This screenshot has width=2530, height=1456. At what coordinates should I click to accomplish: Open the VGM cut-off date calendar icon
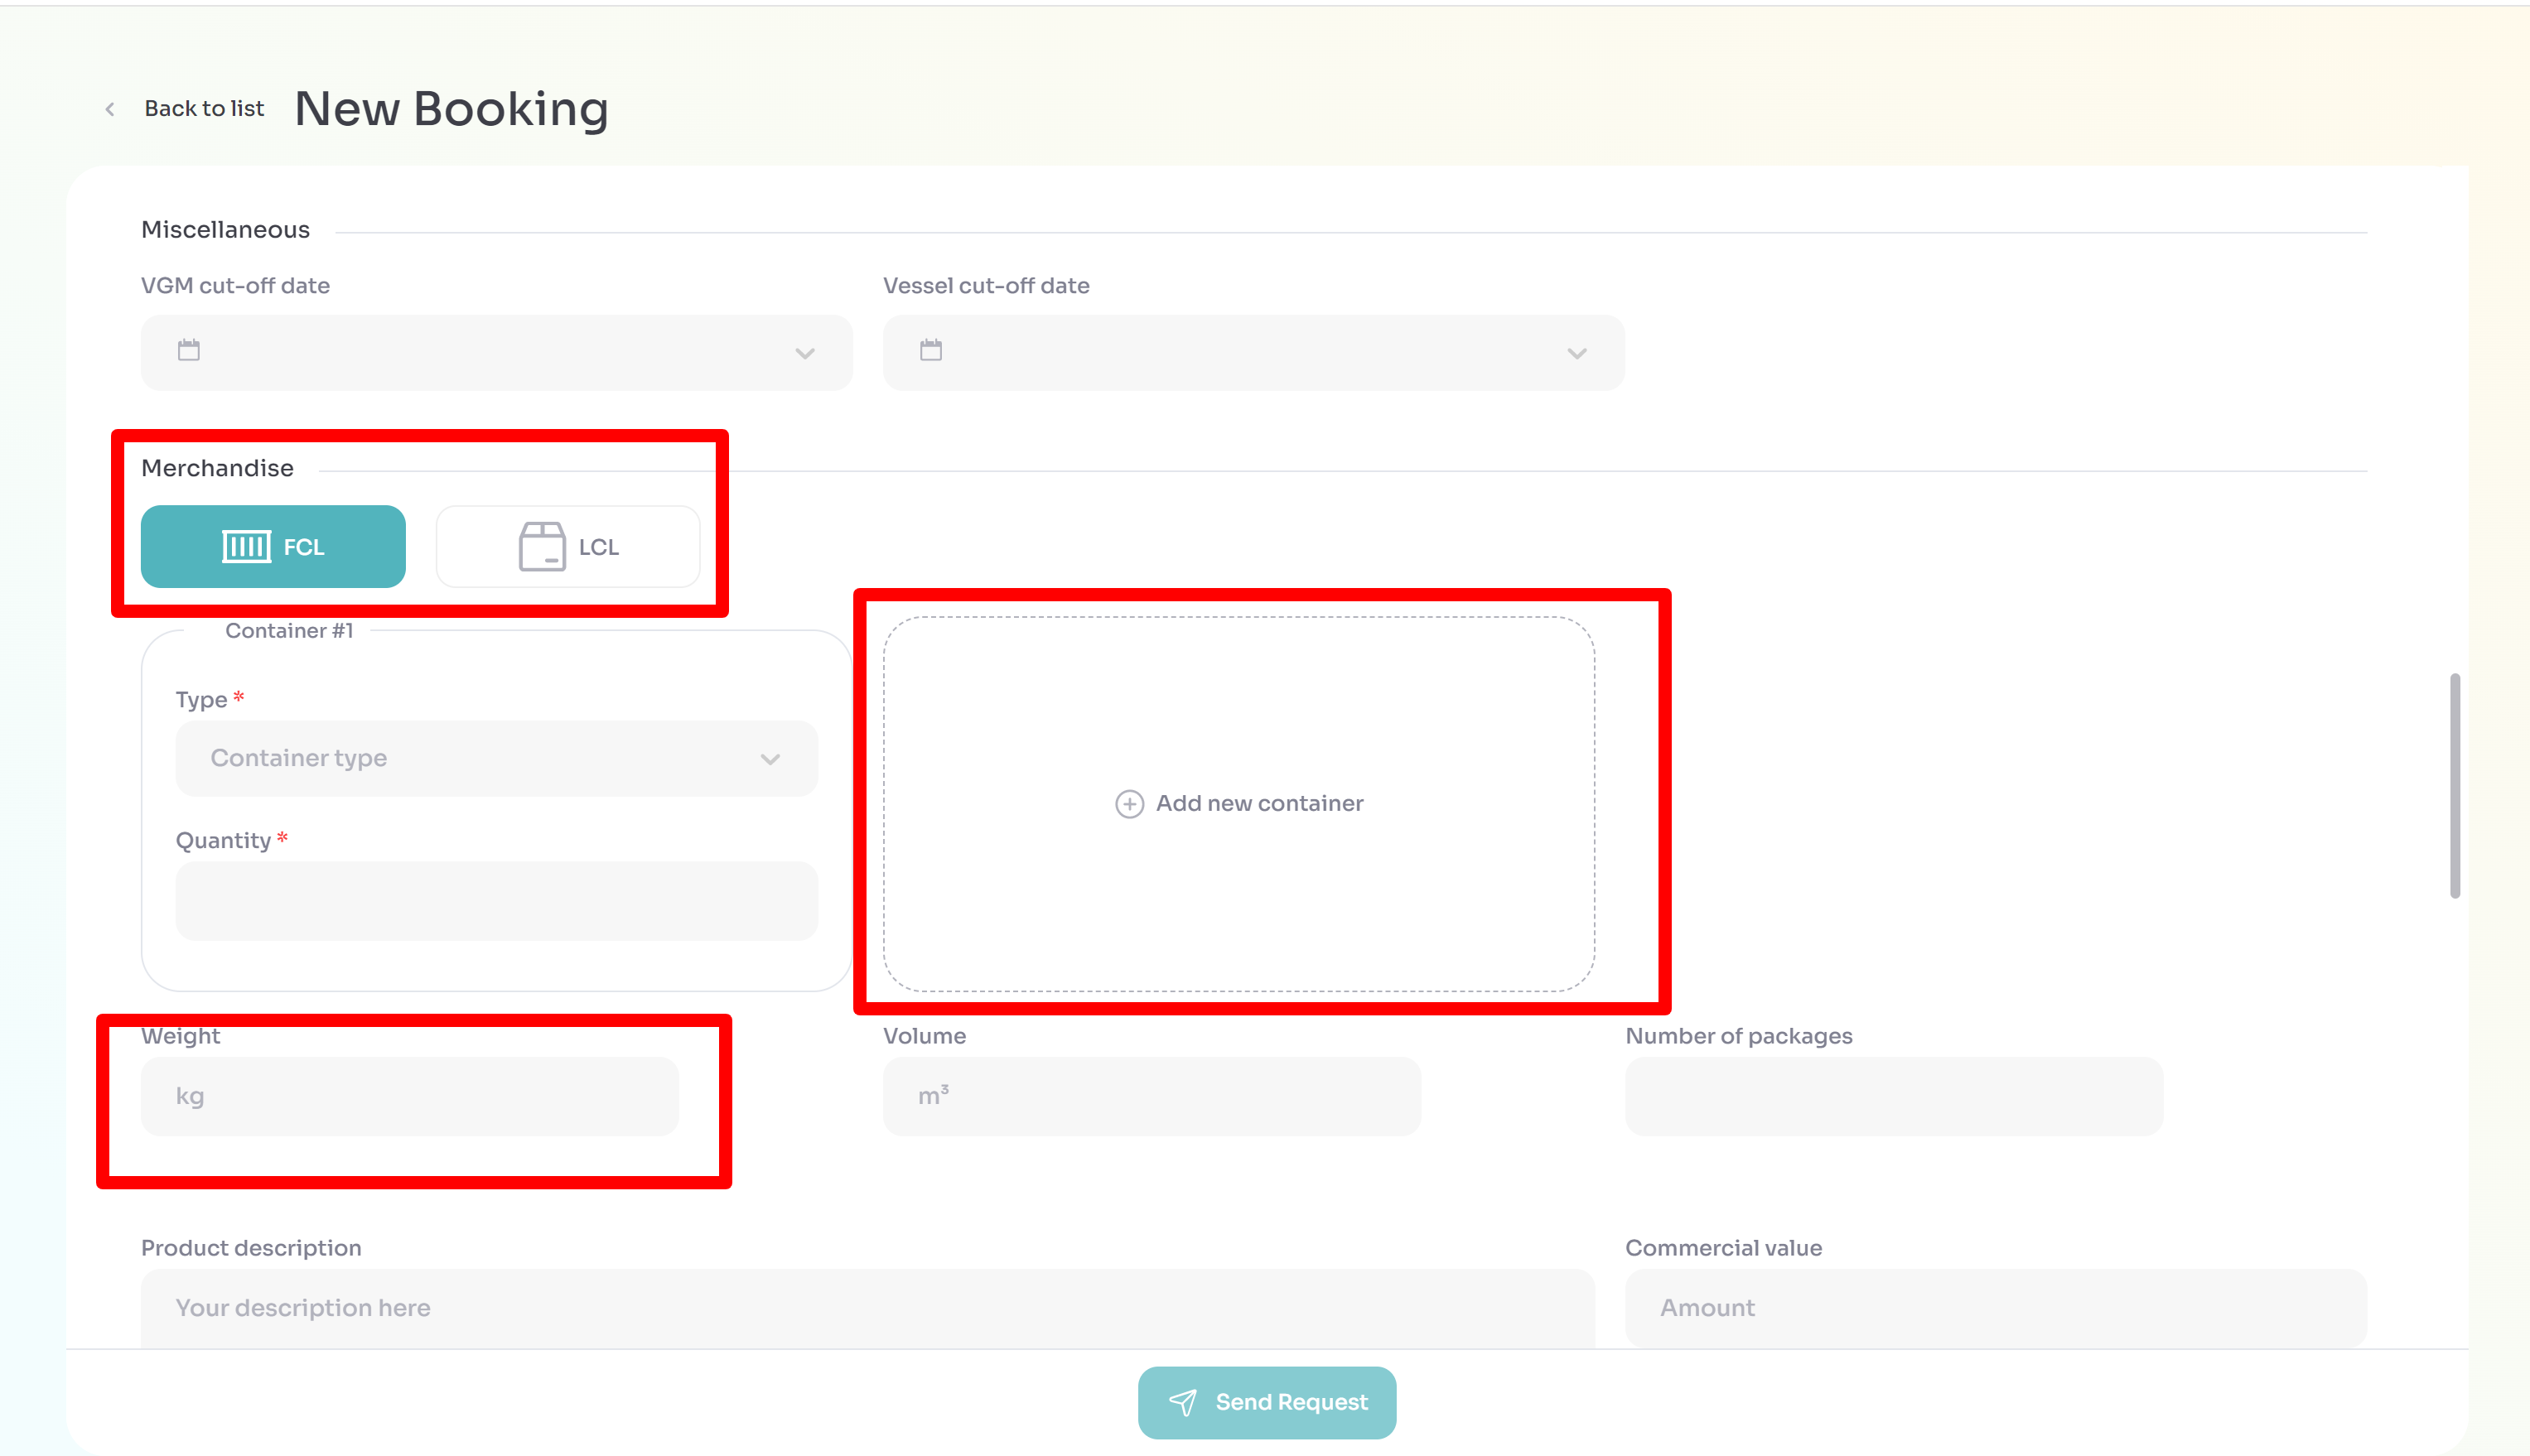click(188, 351)
